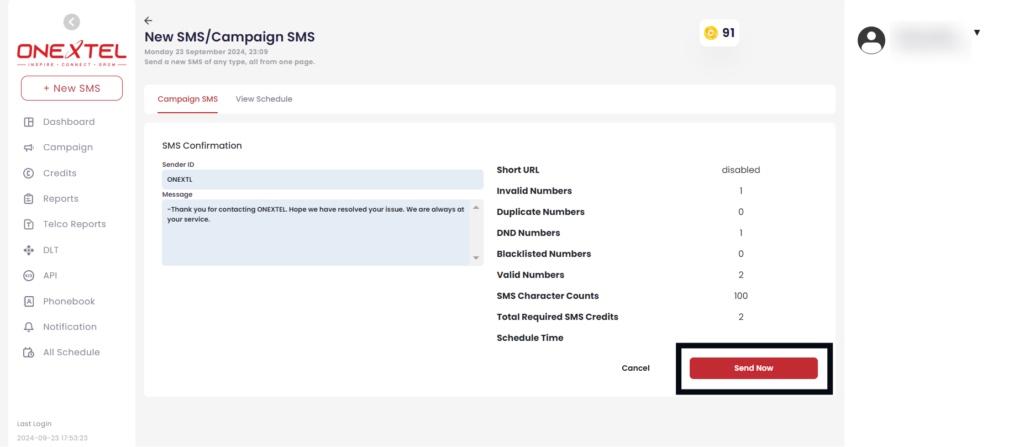Click the message scrollbar up arrow

pyautogui.click(x=476, y=208)
